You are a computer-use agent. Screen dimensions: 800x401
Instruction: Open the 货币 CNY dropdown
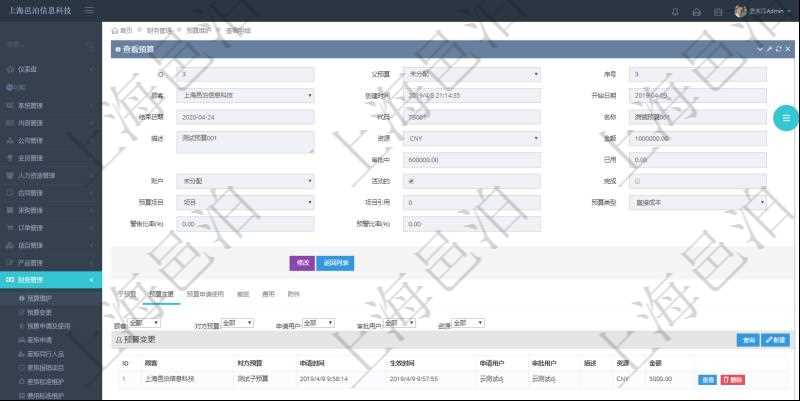tap(472, 138)
